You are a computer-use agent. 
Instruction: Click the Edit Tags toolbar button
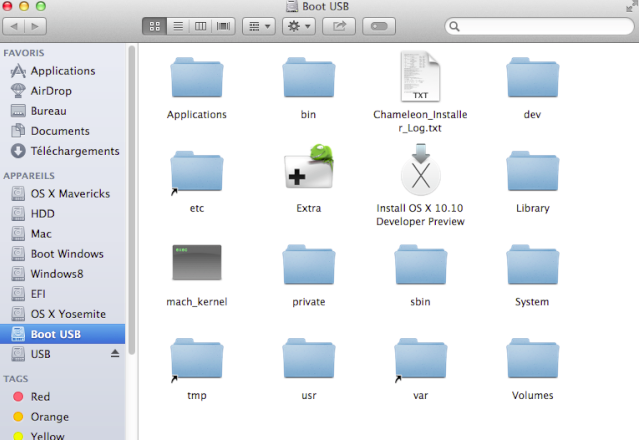click(x=379, y=27)
